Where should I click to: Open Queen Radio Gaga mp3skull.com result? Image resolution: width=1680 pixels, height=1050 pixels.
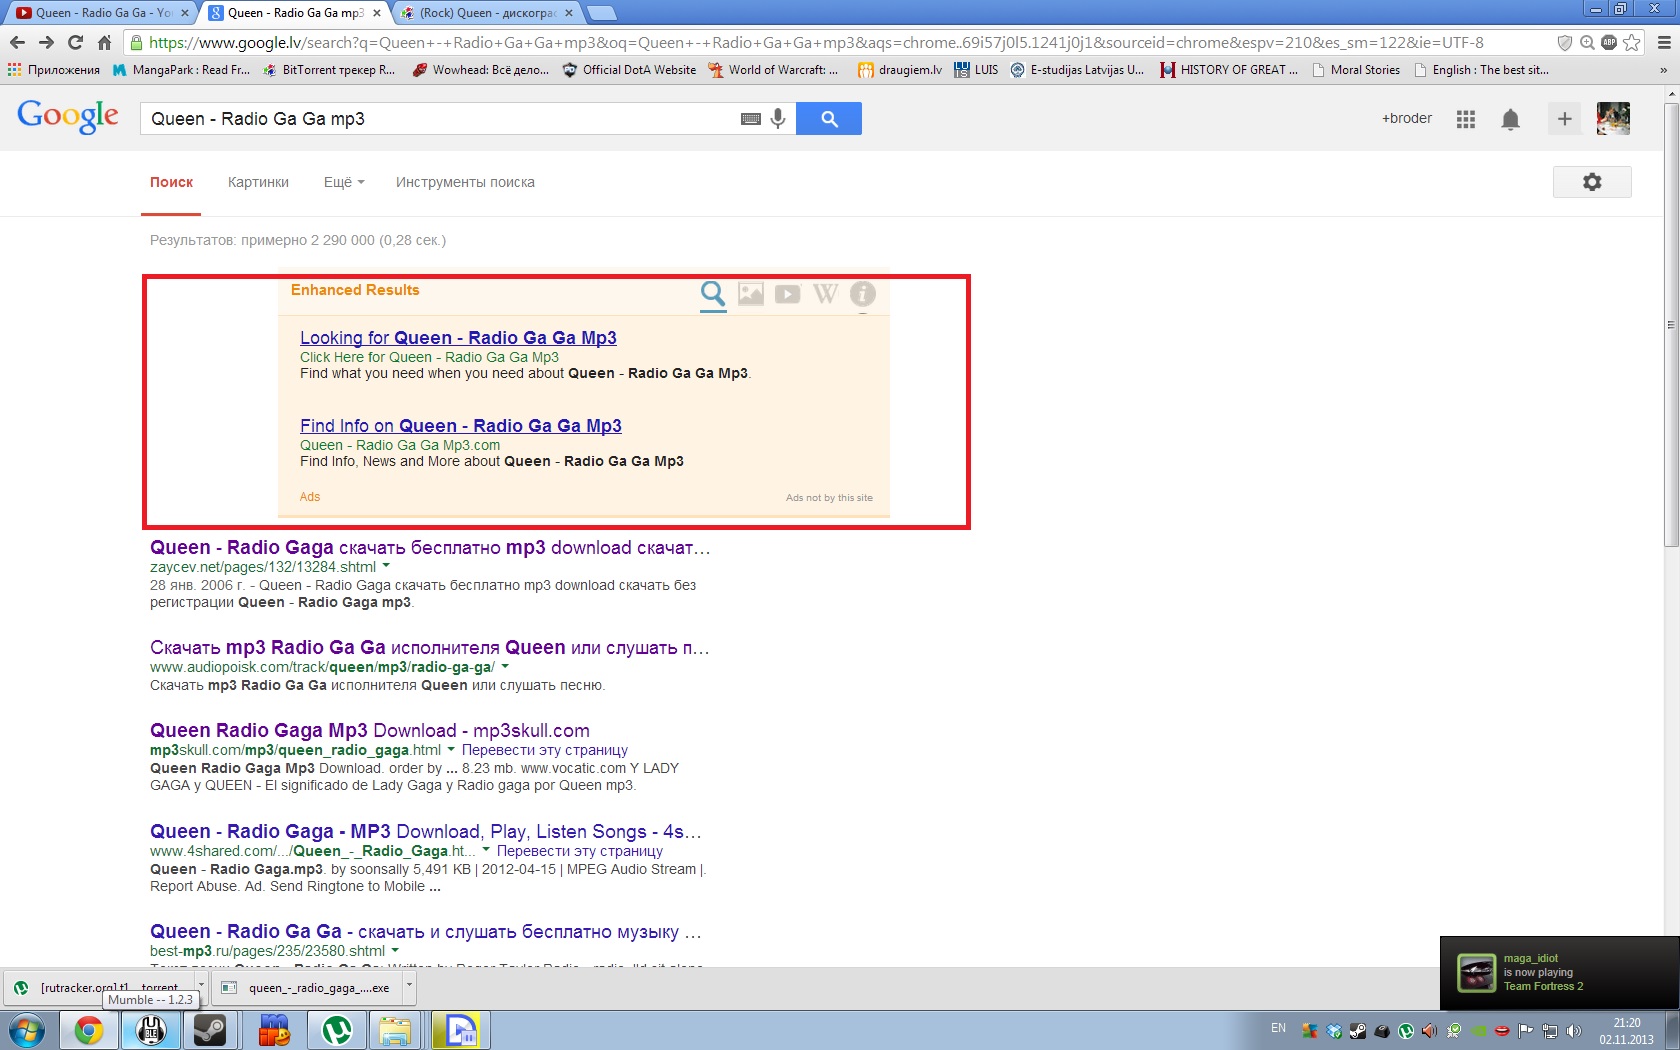coord(370,731)
